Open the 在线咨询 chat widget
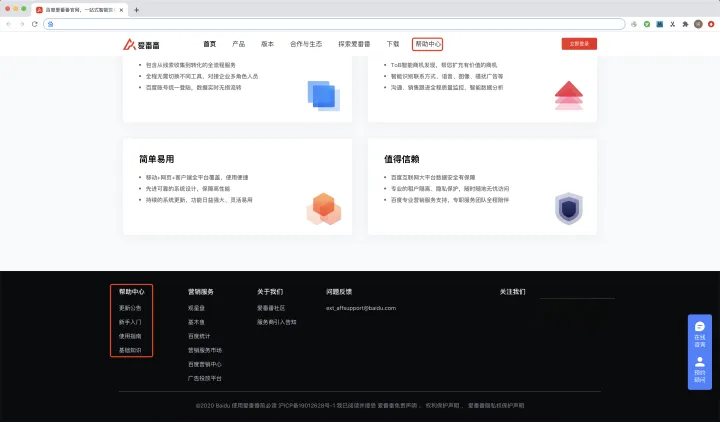 click(699, 334)
